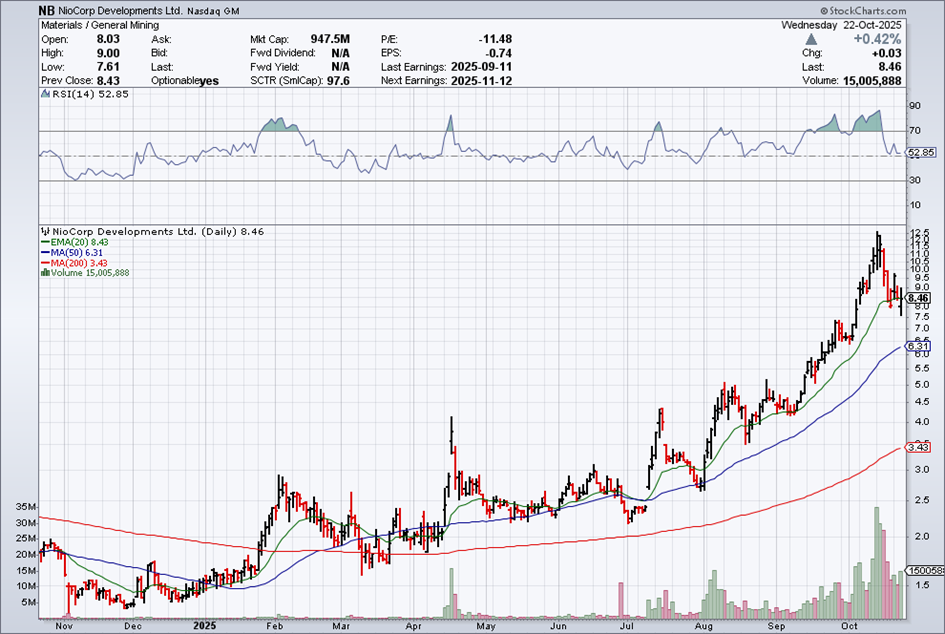Click the Fwd Yield N/A value

point(340,67)
